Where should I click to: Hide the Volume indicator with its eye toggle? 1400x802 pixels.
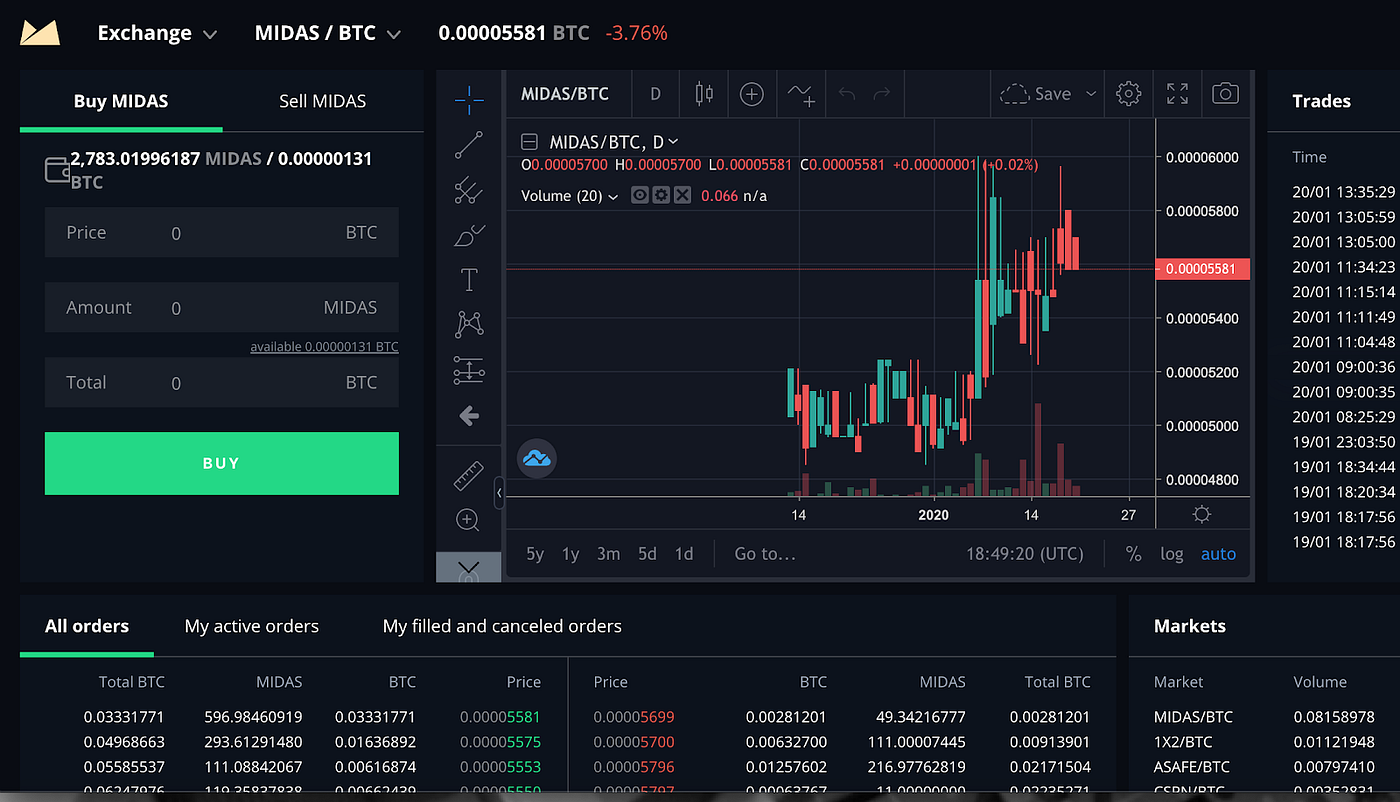point(639,195)
